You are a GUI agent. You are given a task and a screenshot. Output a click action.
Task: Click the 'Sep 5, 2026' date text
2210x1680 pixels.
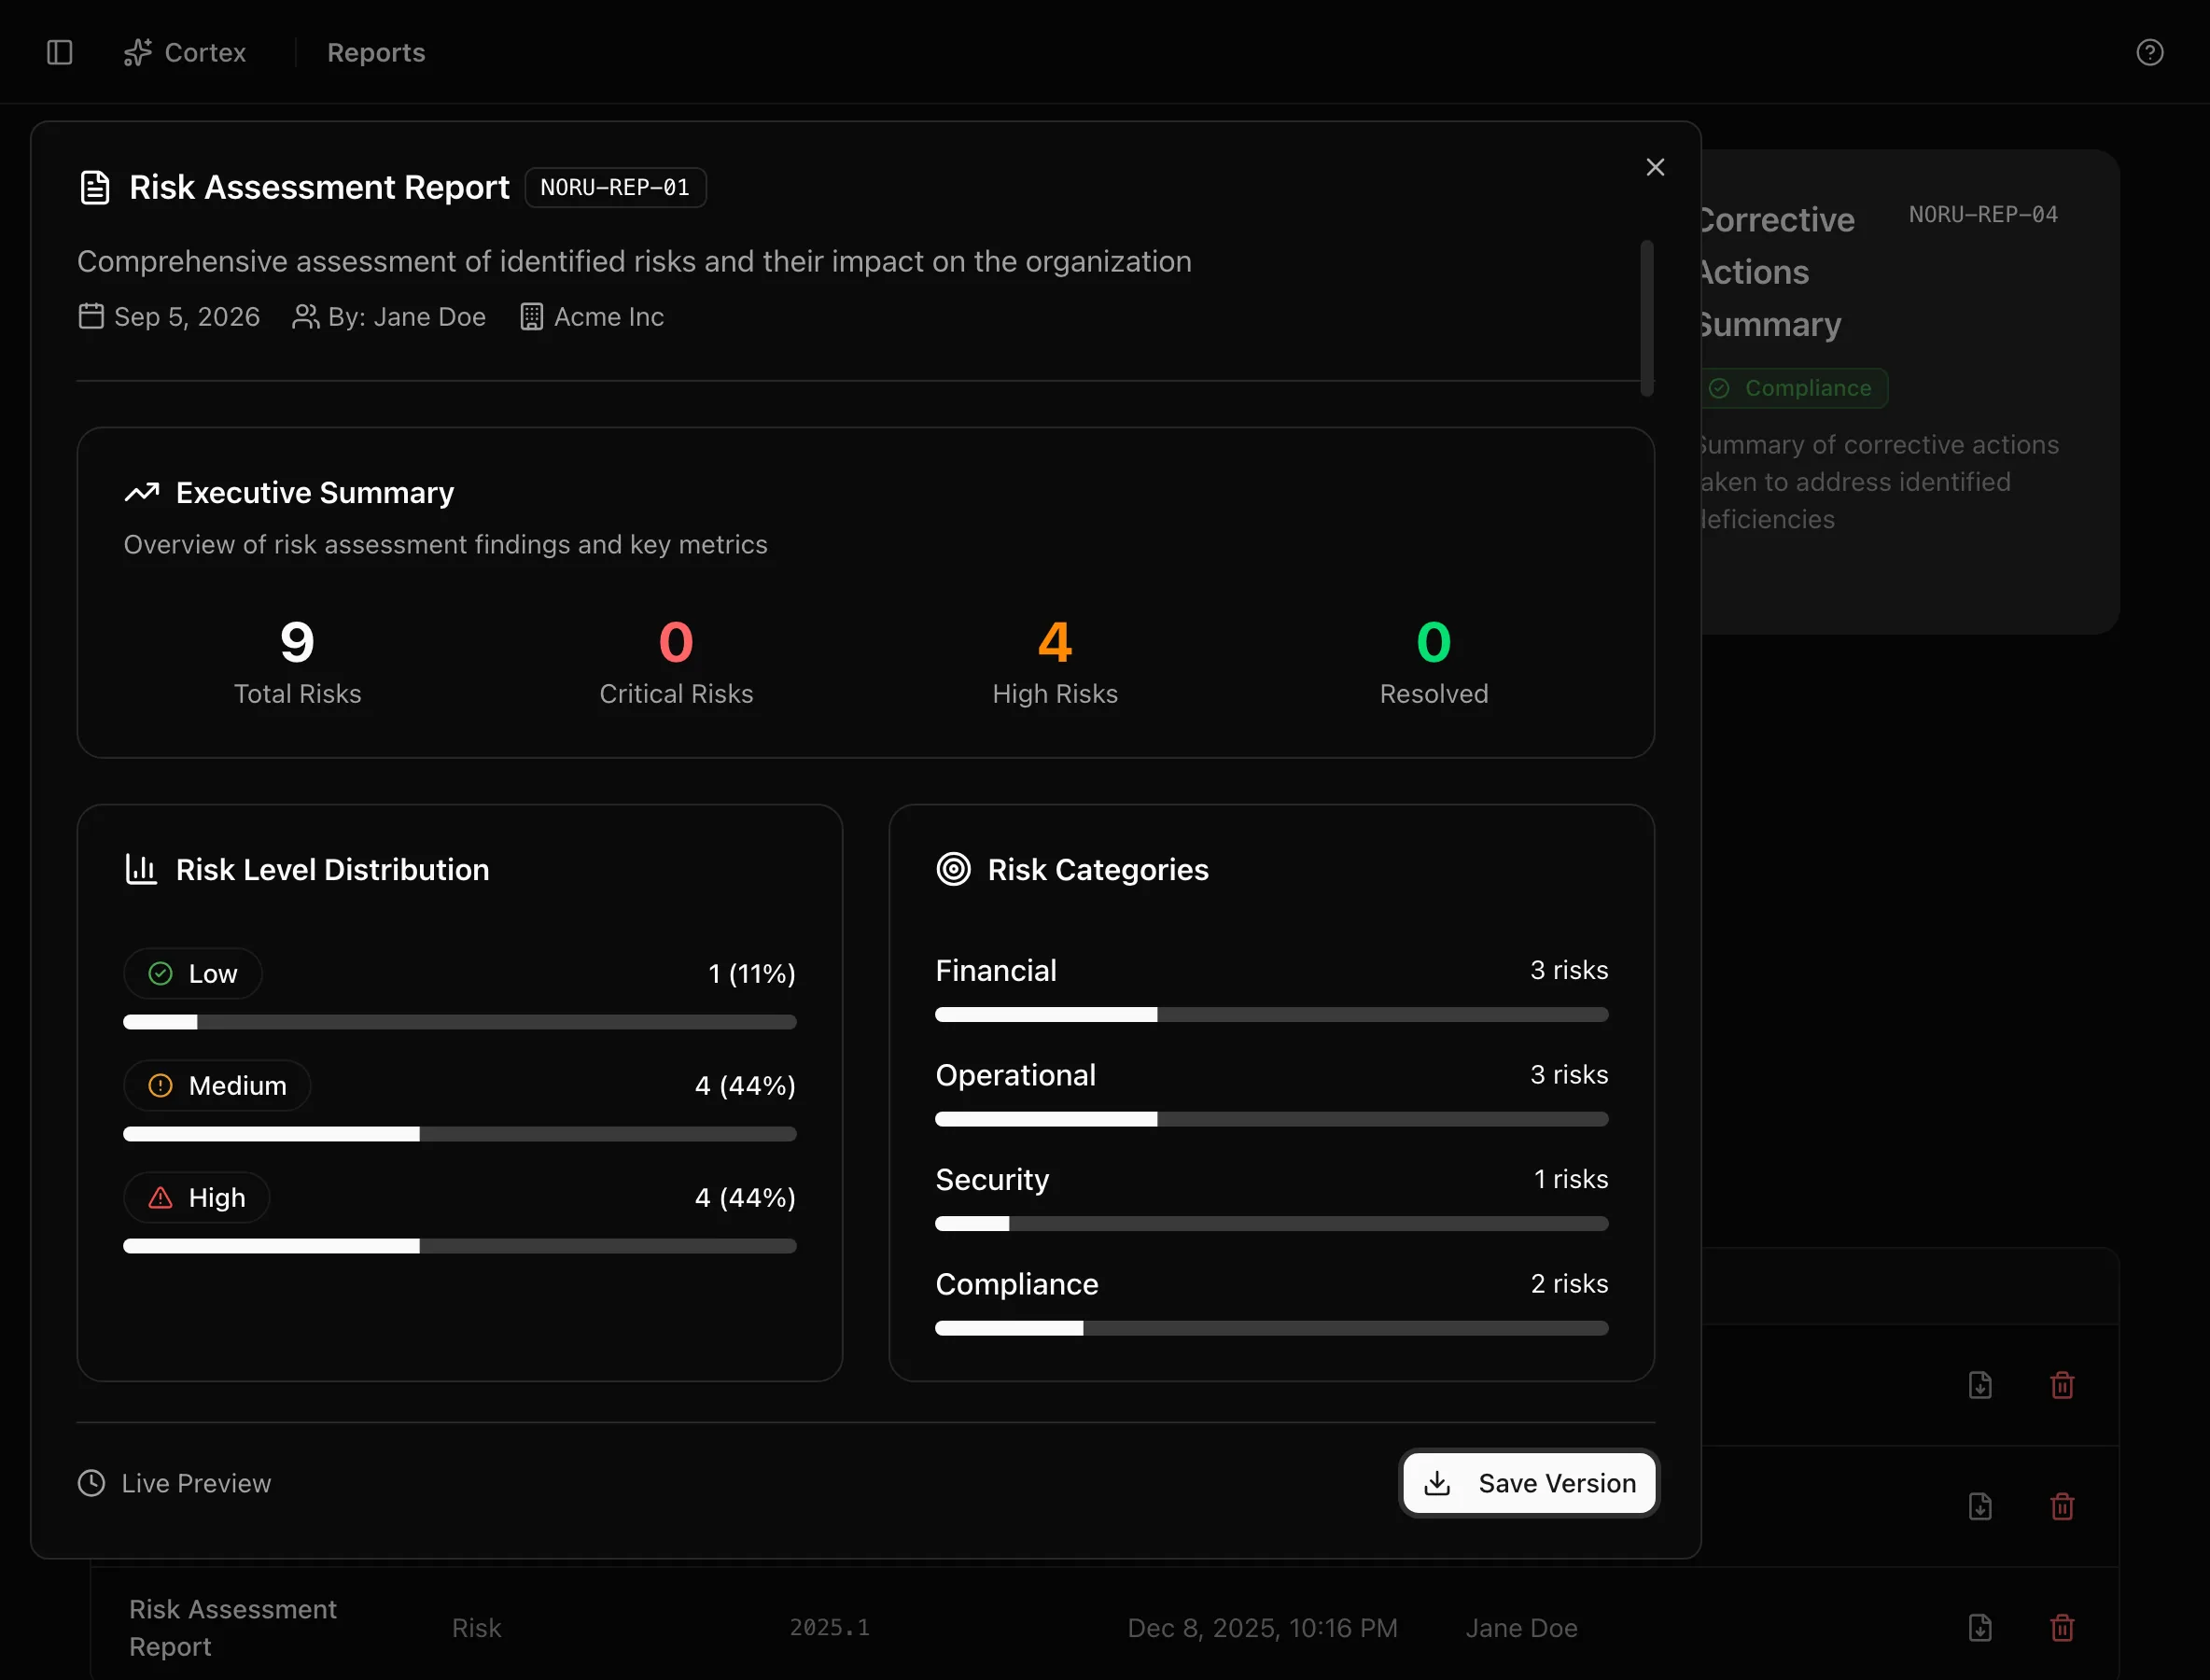[187, 316]
